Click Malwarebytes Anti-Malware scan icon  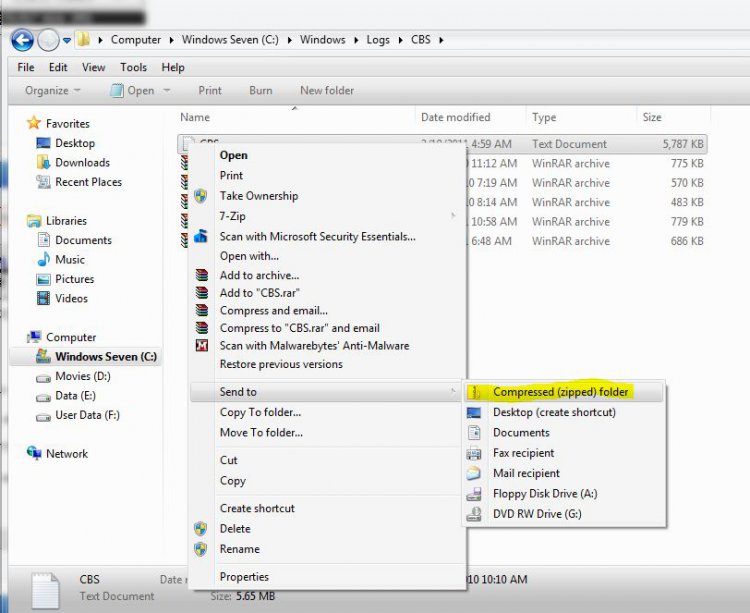coord(202,345)
